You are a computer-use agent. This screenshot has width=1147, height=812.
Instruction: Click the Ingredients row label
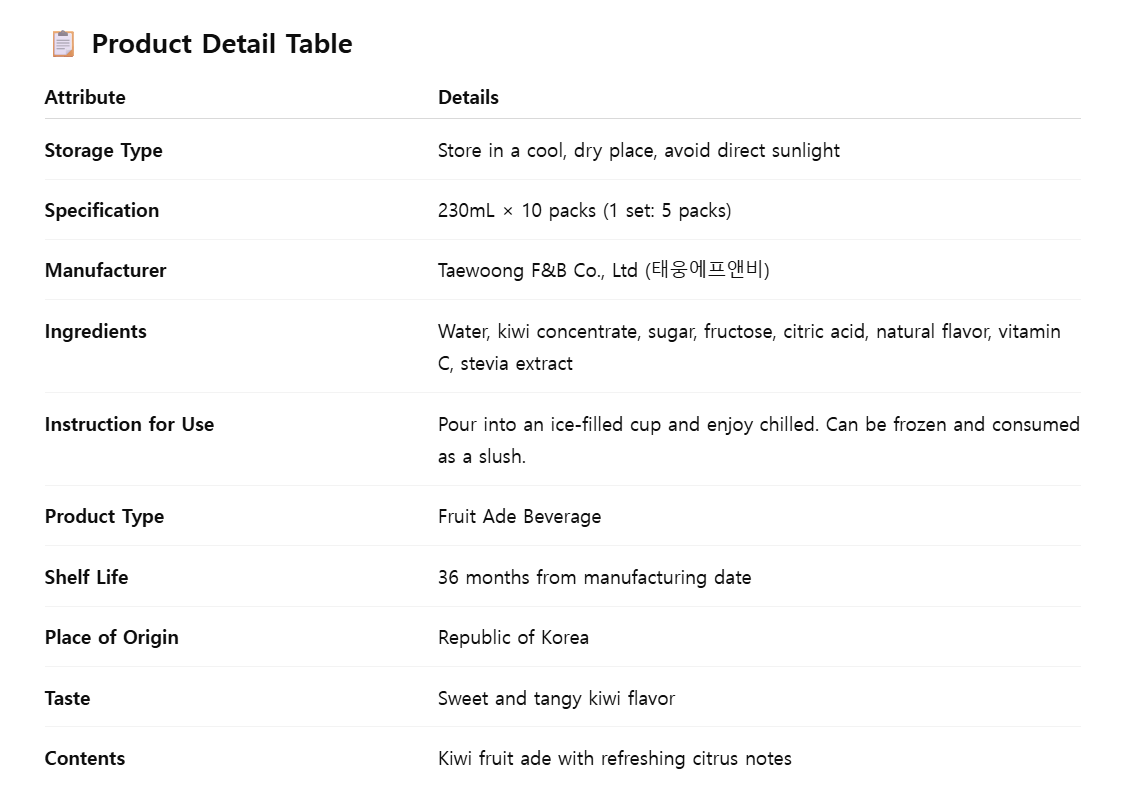click(95, 331)
